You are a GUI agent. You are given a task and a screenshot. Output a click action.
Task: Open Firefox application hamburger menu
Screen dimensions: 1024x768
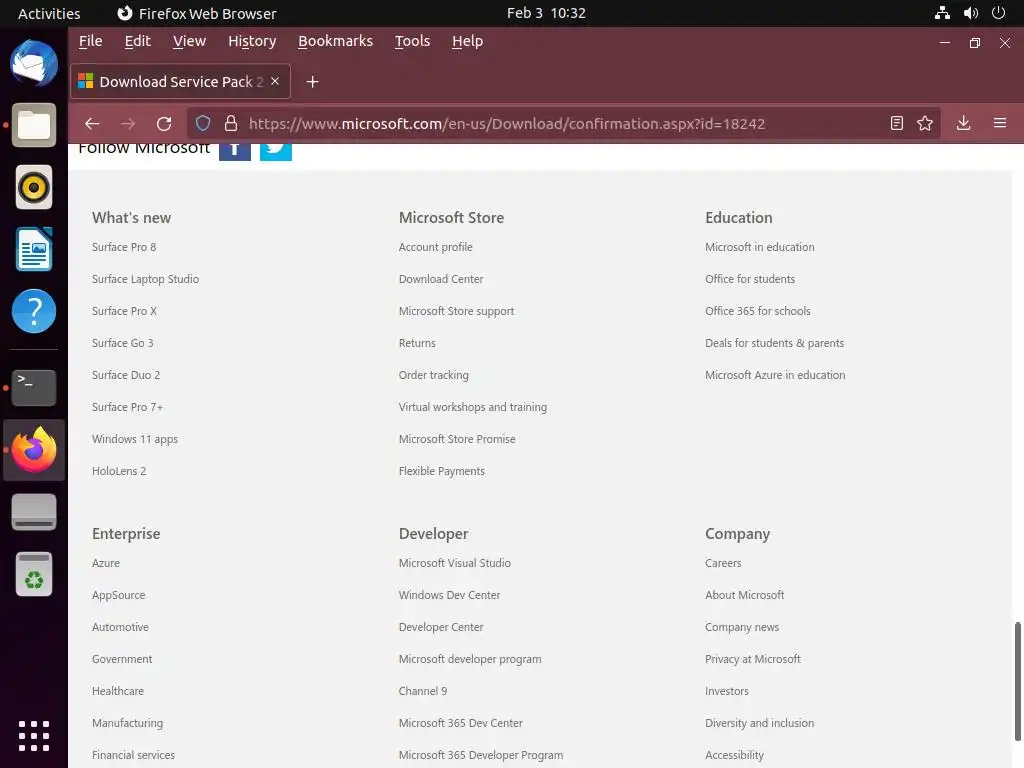(x=1000, y=123)
